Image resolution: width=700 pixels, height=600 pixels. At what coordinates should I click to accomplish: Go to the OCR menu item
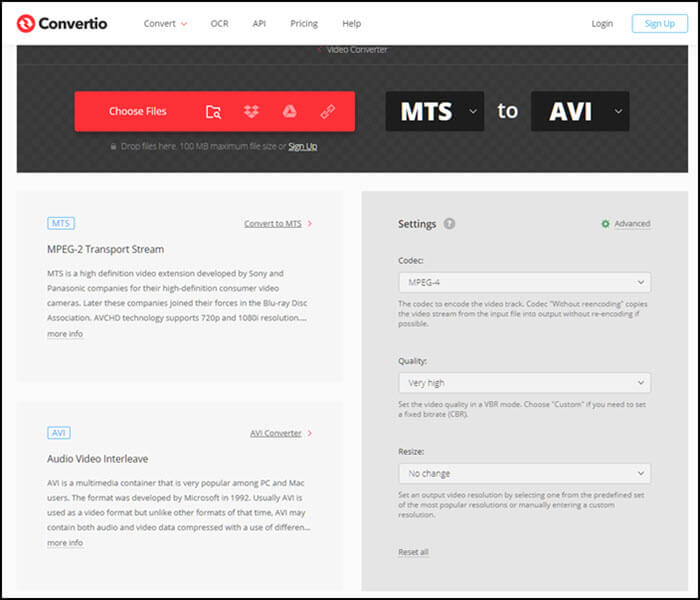(x=218, y=23)
